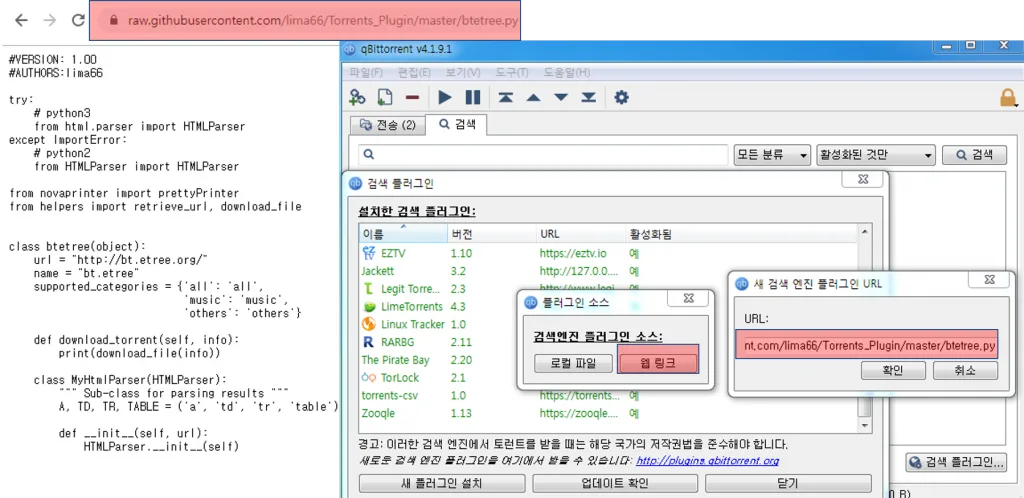Open the 편집(E) menu

(x=414, y=72)
